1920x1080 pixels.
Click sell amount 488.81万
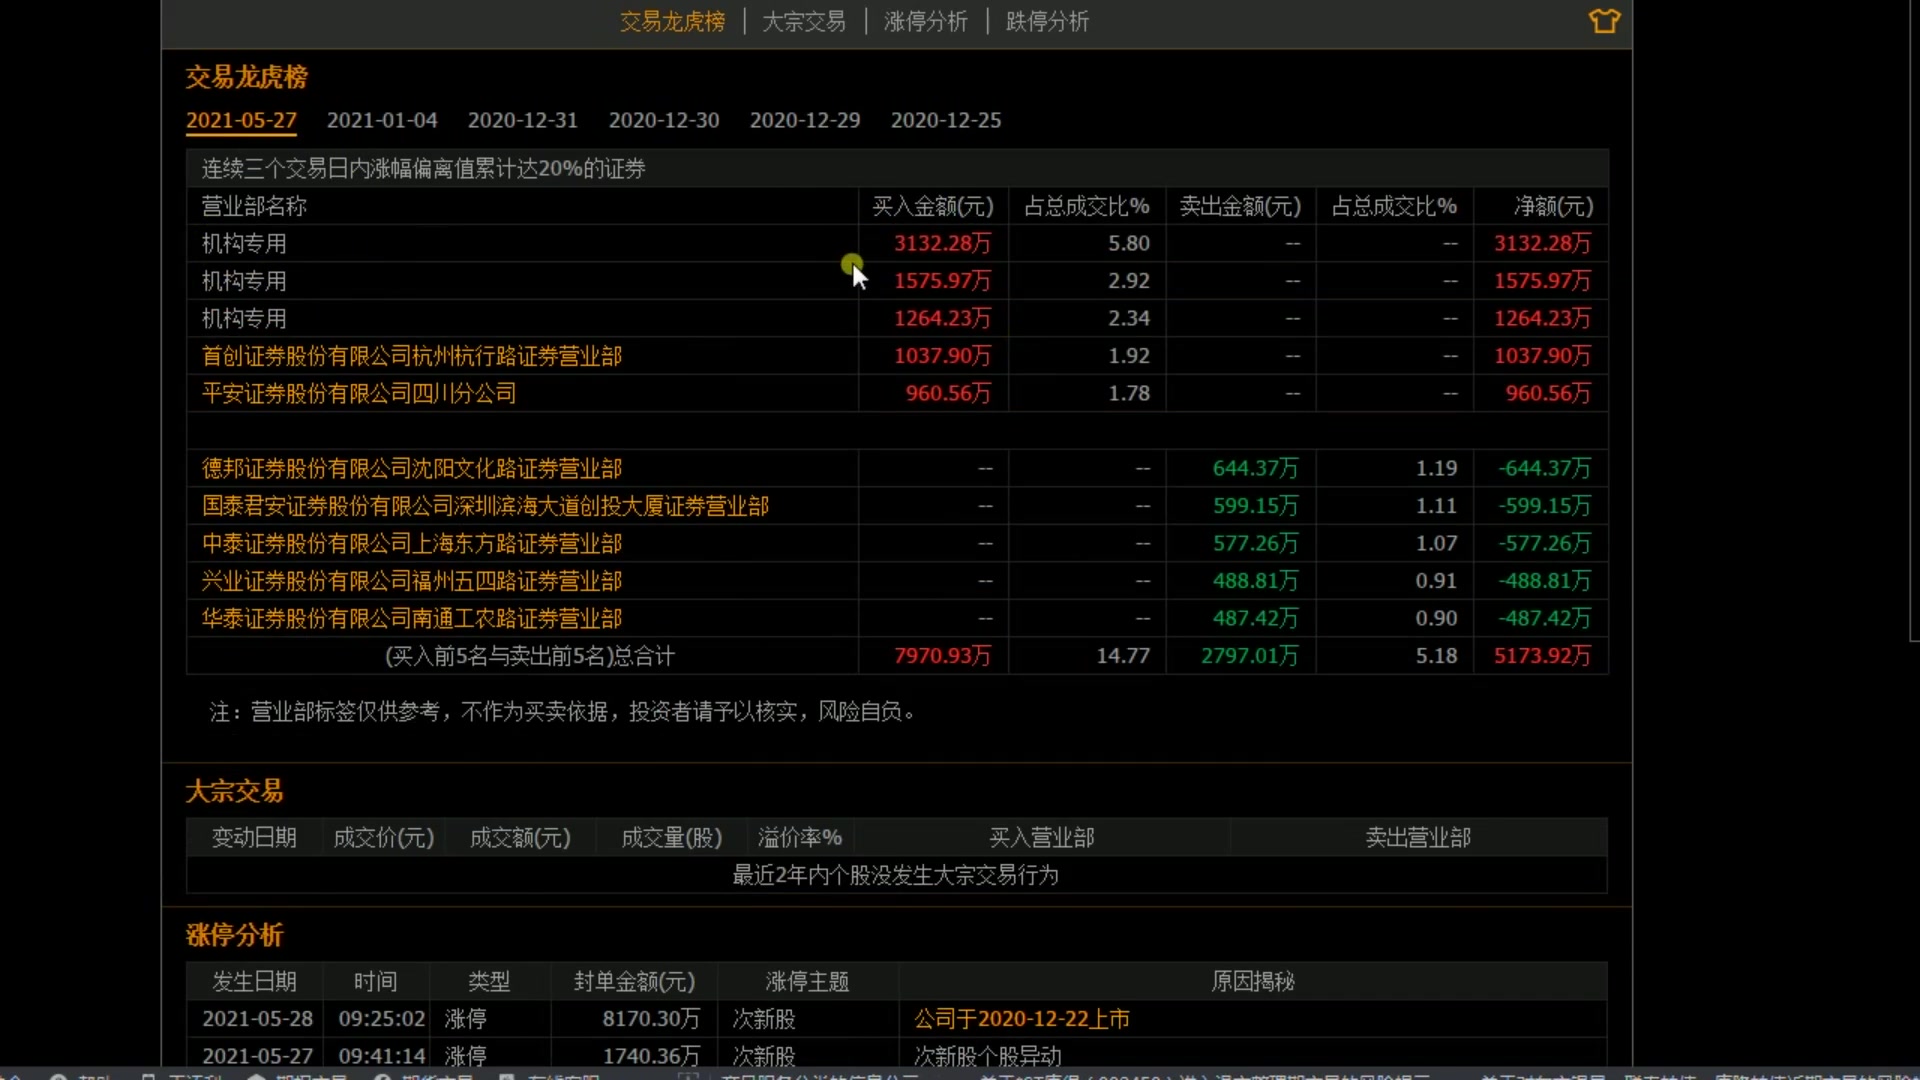pyautogui.click(x=1255, y=581)
